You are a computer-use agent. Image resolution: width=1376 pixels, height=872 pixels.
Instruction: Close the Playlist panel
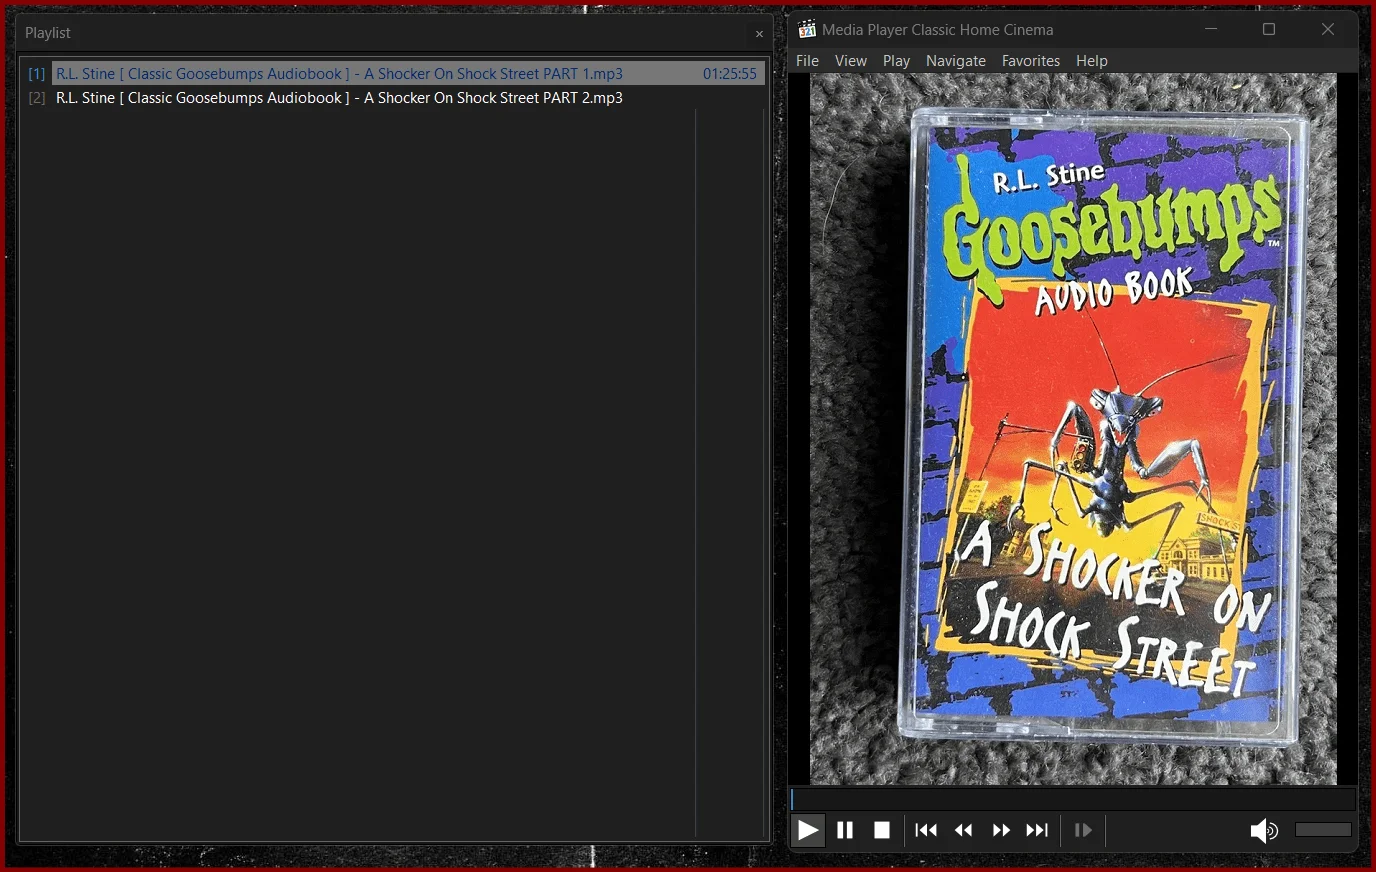click(759, 34)
